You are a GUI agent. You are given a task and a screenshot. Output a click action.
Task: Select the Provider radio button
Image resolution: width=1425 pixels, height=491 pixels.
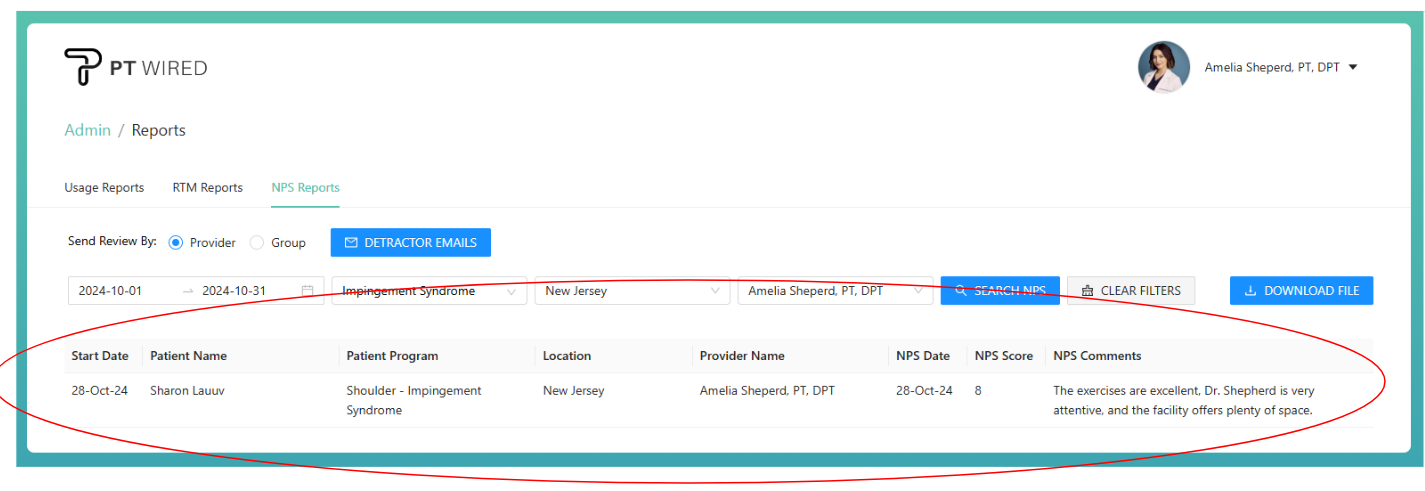point(176,242)
